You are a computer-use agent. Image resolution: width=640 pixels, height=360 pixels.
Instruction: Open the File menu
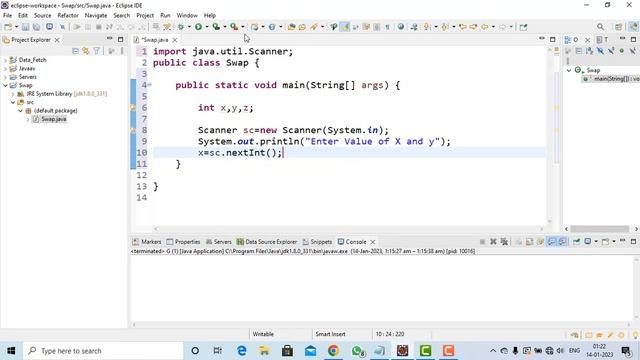[7, 15]
